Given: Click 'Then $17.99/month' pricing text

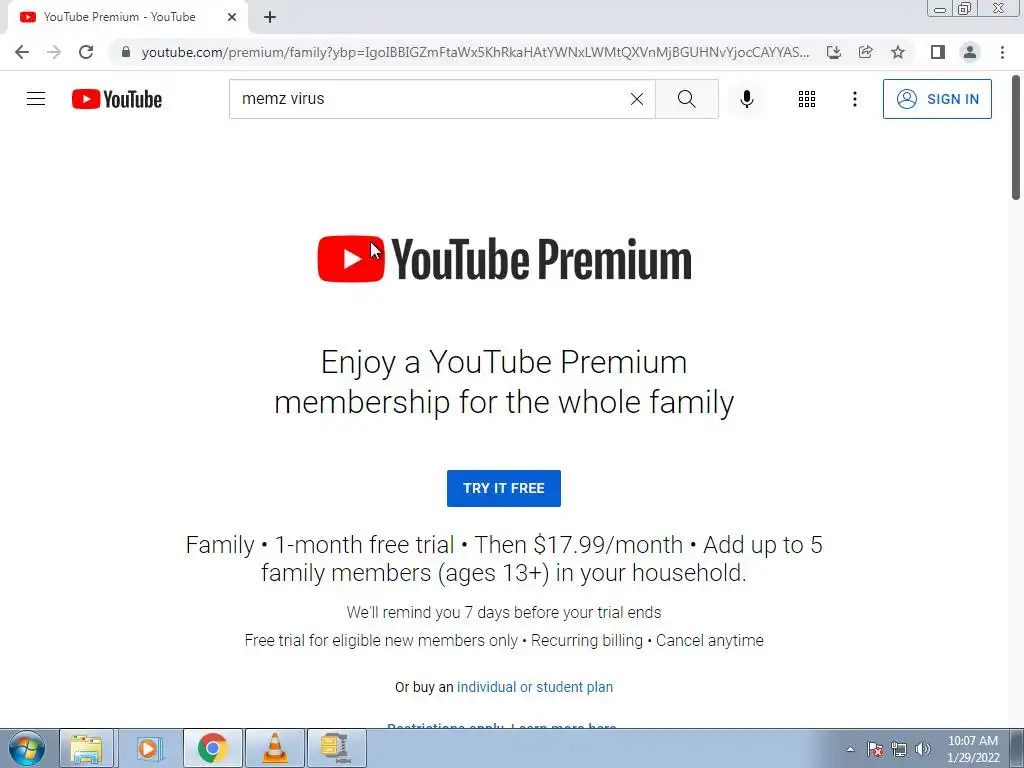Looking at the screenshot, I should tap(578, 545).
